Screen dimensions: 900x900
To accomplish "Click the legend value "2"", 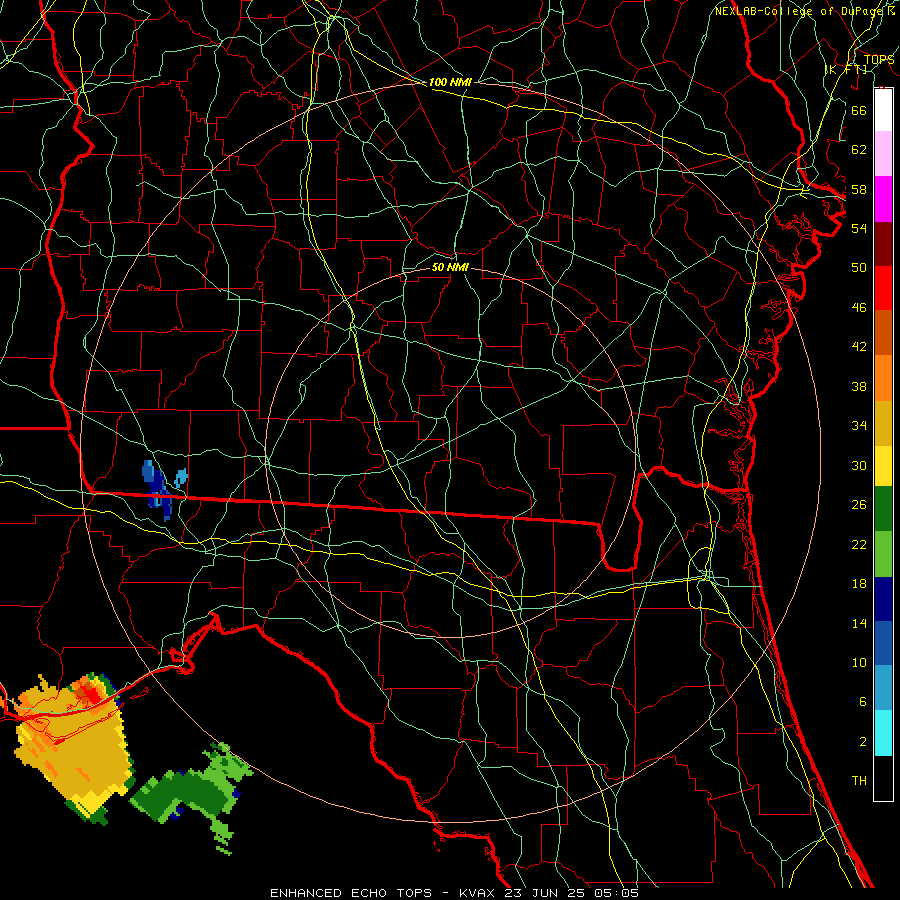I will (862, 742).
